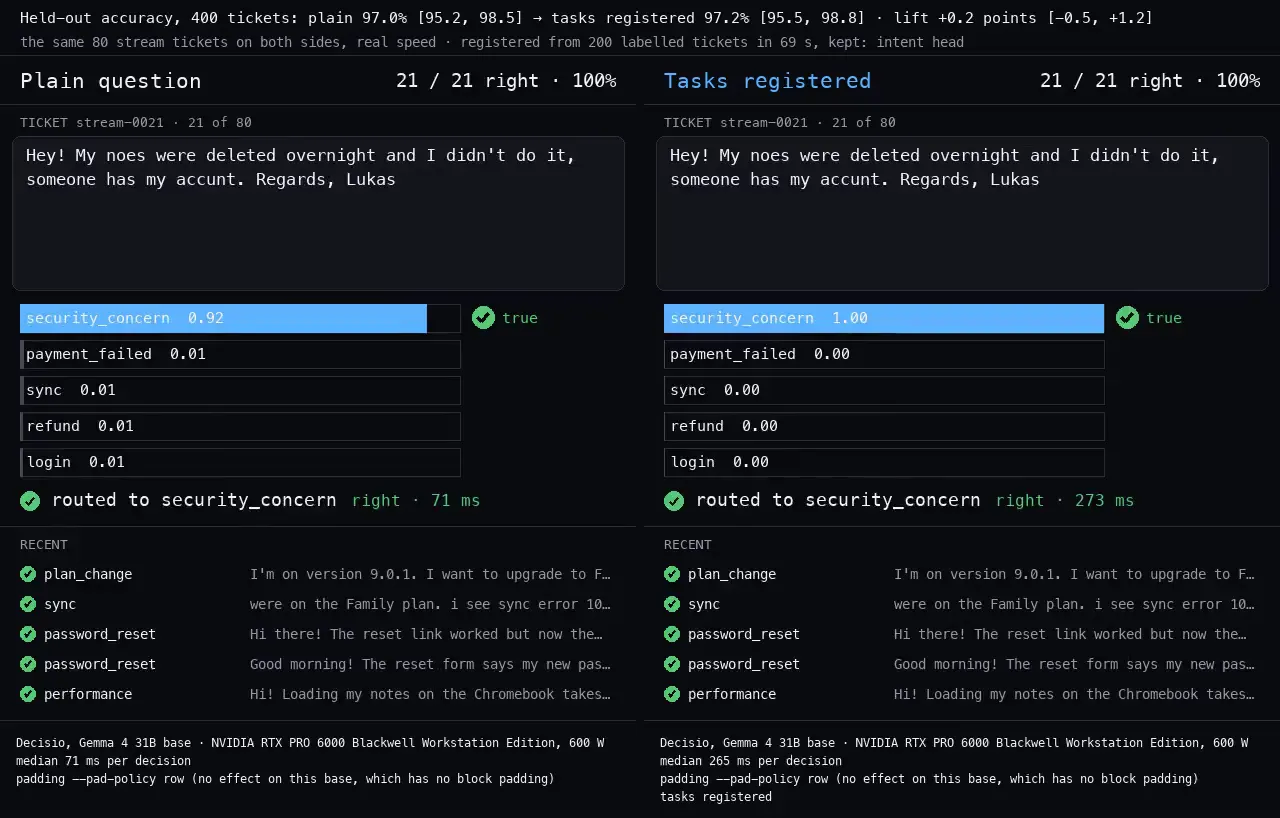
Task: Select the sync 0.00 bar
Action: [884, 390]
